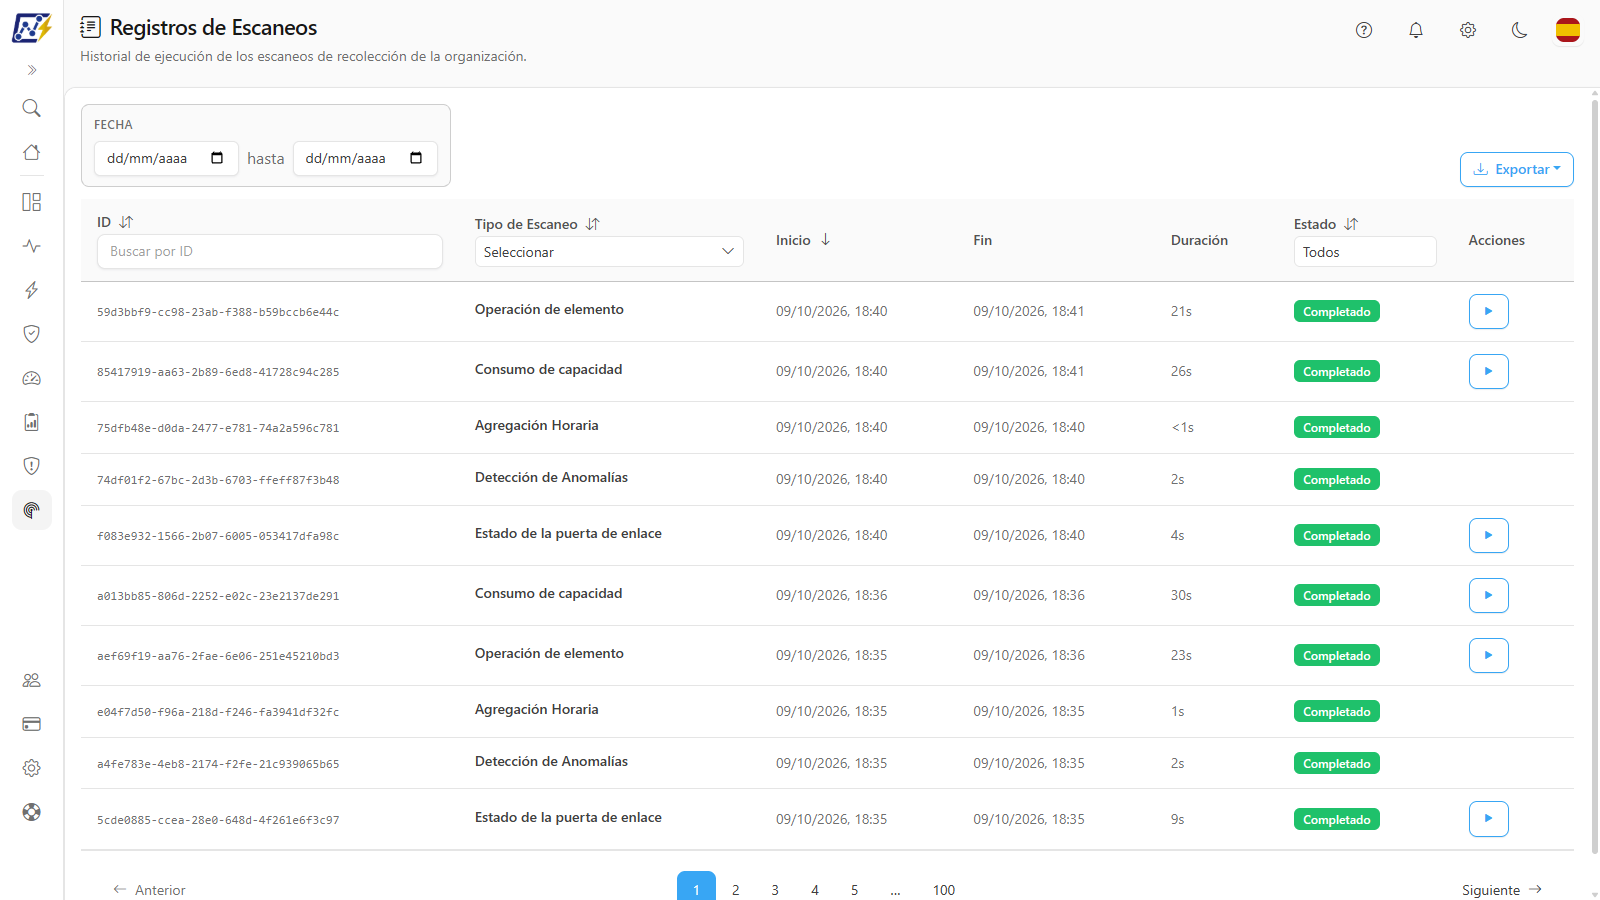The width and height of the screenshot is (1600, 900).
Task: Open the end date calendar picker
Action: 416,158
